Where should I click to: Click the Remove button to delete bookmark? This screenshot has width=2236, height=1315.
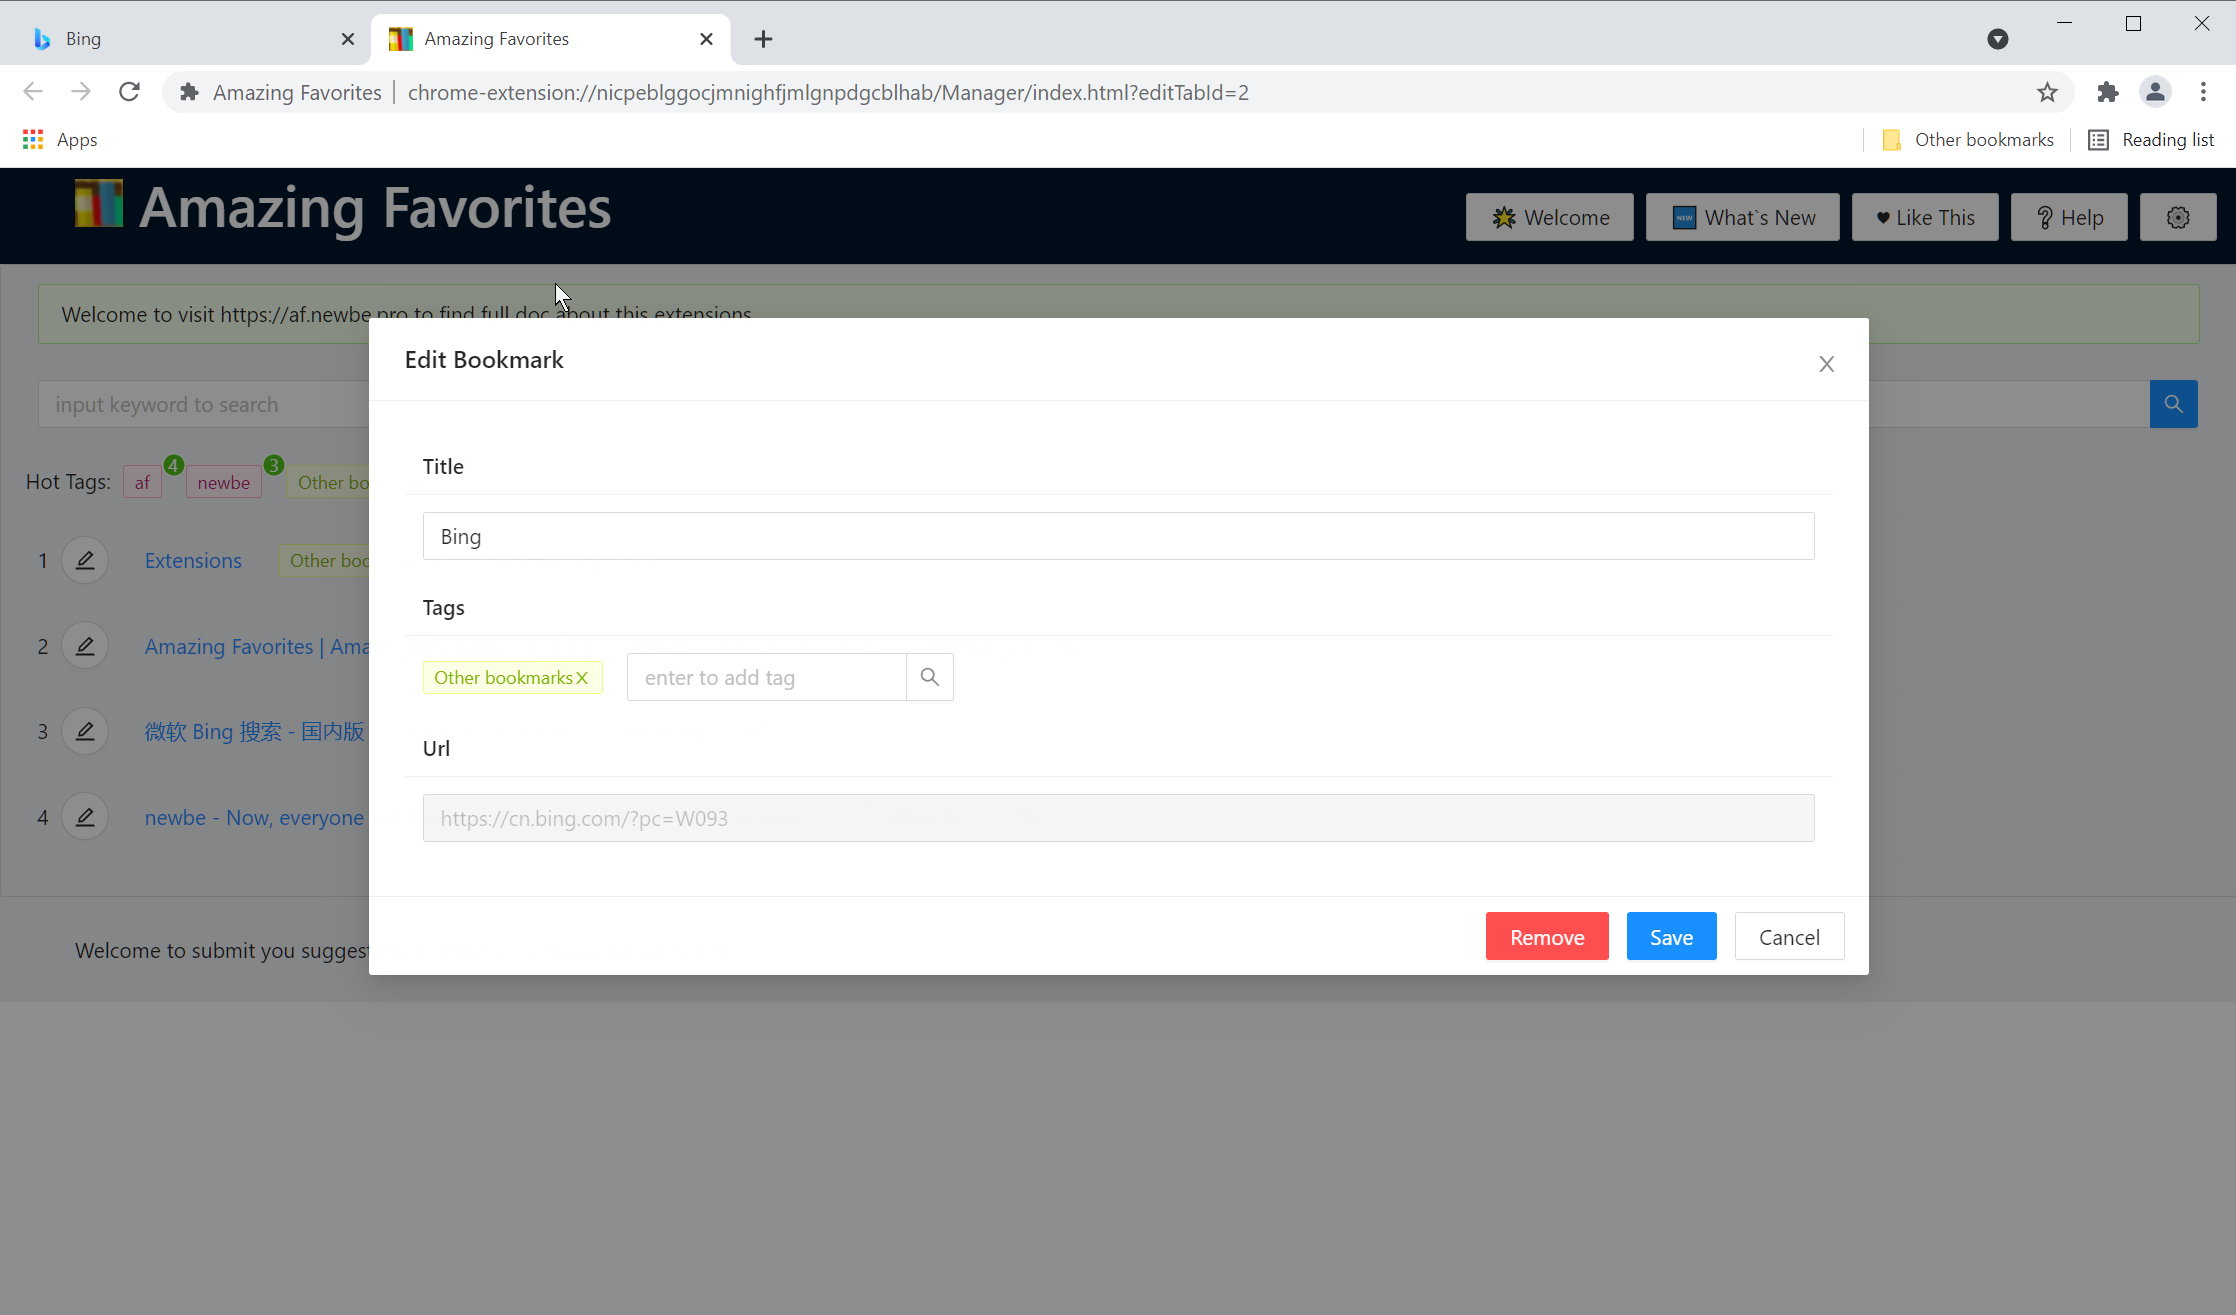point(1546,936)
